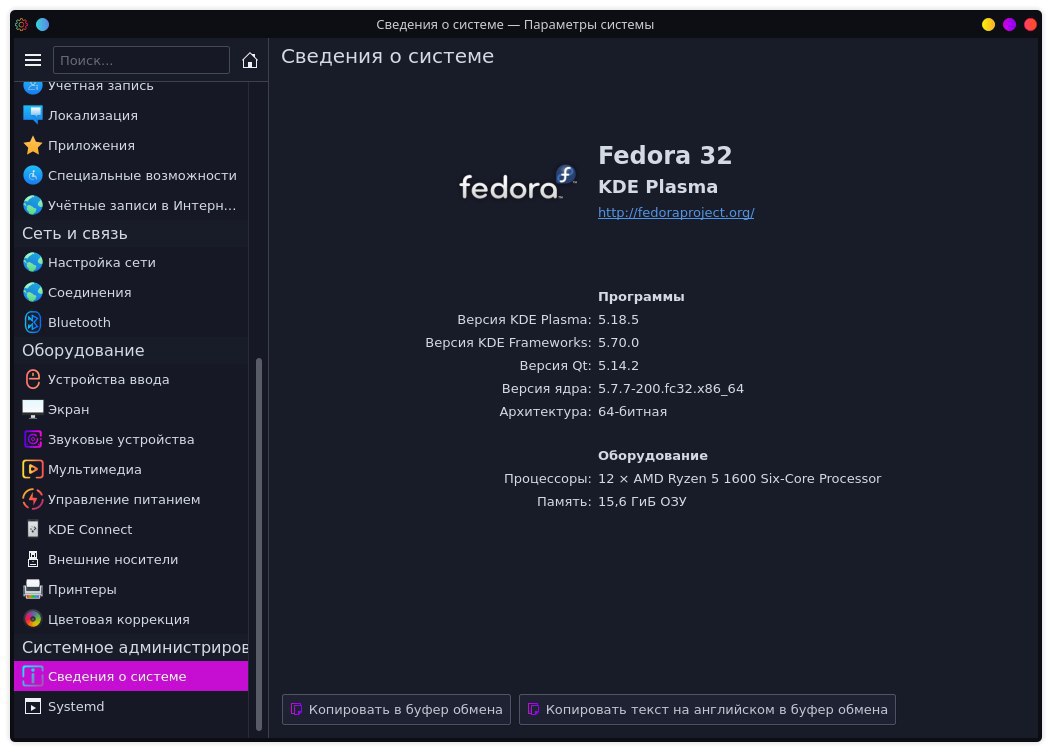The height and width of the screenshot is (752, 1052).
Task: Focus the Поиск search field
Action: click(x=141, y=60)
